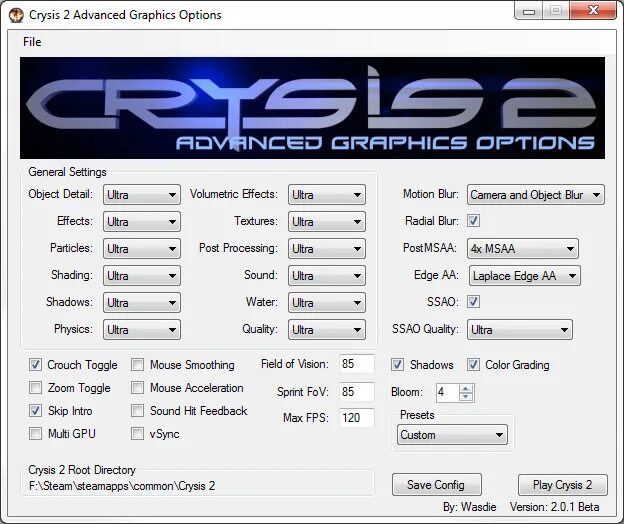Increase Bloom value with up arrow
Screen dimensions: 624x524
point(466,389)
